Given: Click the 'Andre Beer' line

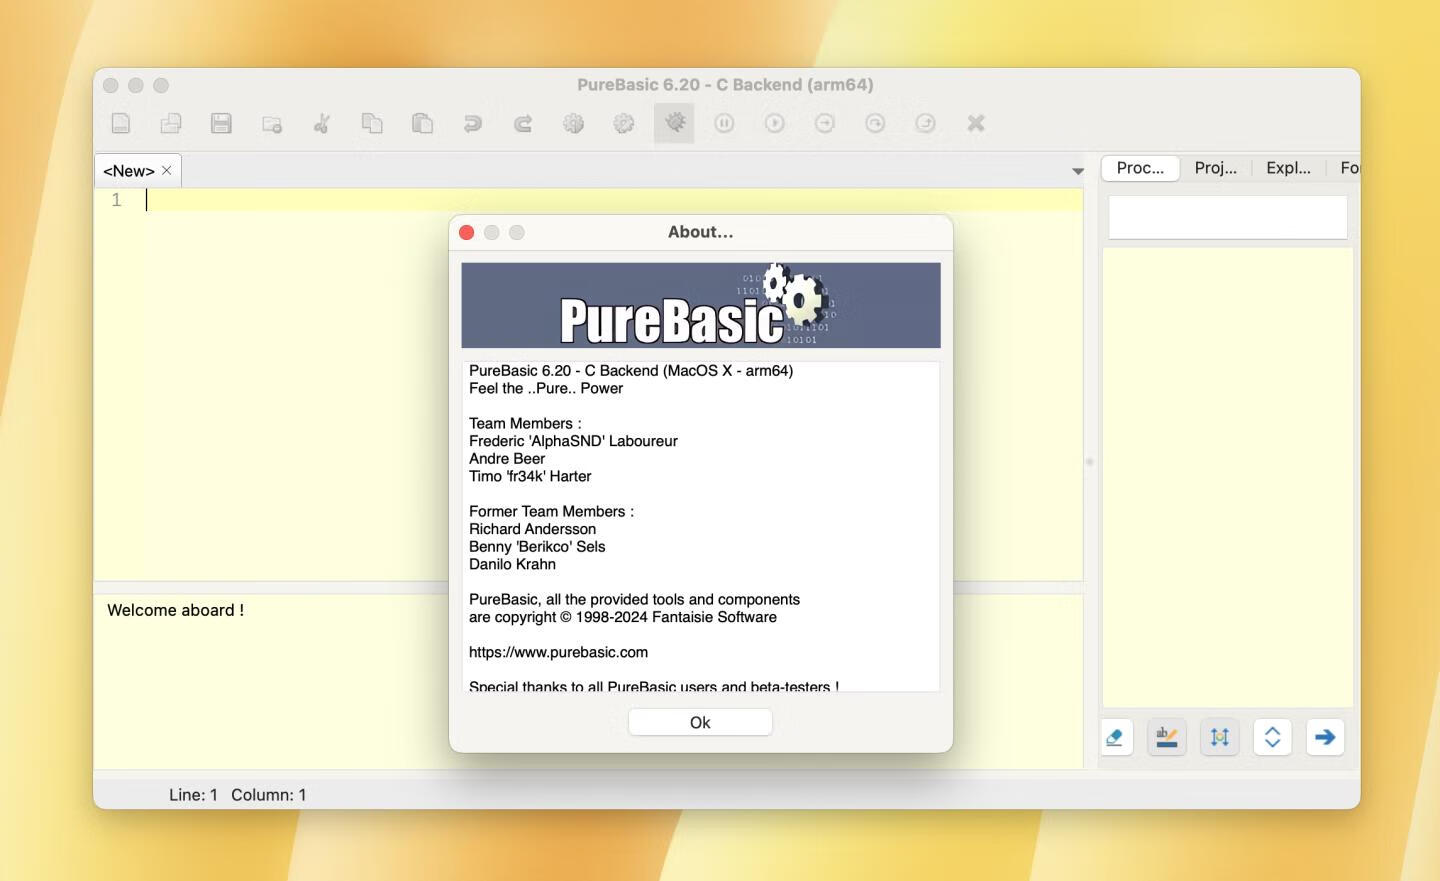Looking at the screenshot, I should pyautogui.click(x=507, y=459).
